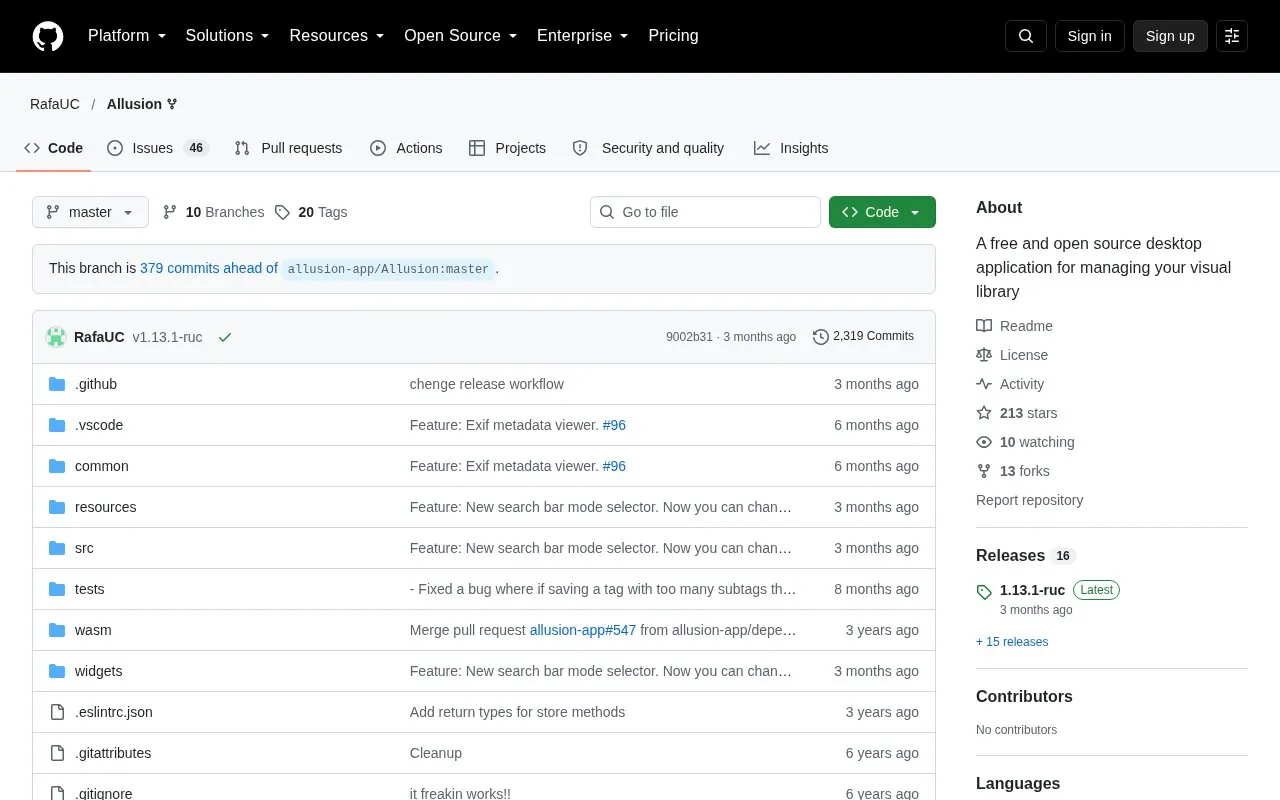Switch to the Pull requests tab
This screenshot has width=1280, height=800.
tap(288, 148)
